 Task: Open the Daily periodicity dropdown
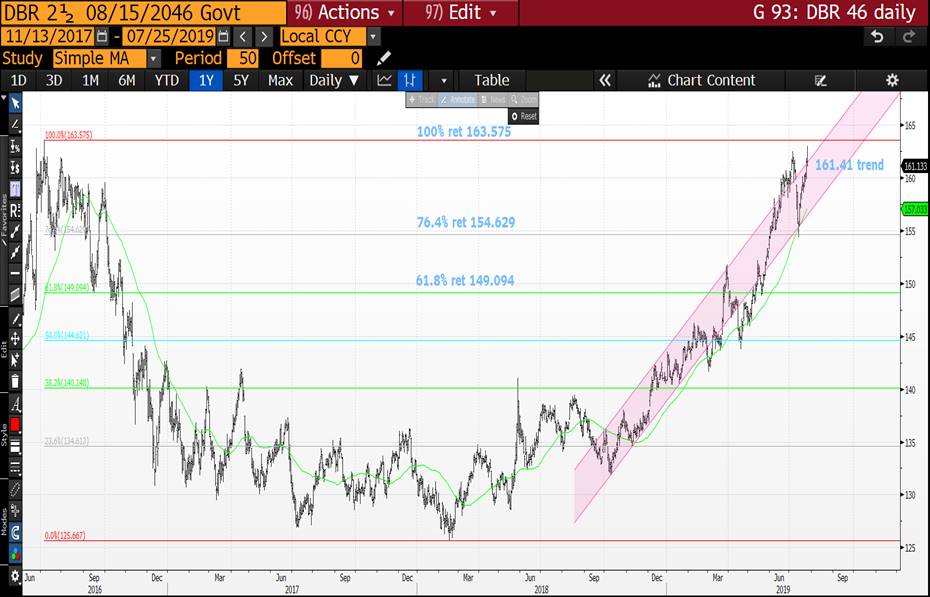tap(334, 80)
